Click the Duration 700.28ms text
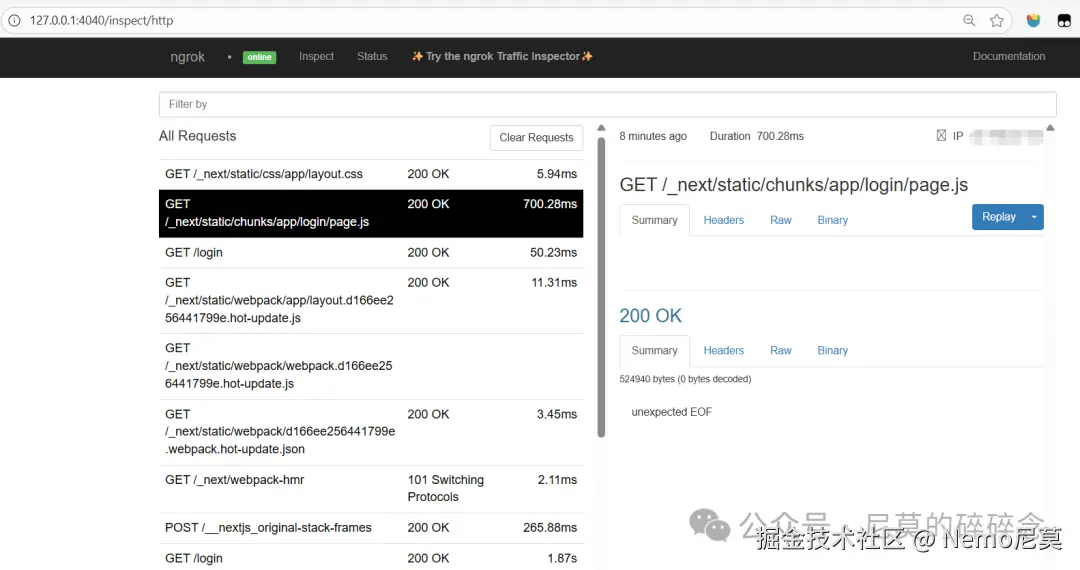The width and height of the screenshot is (1080, 570). pos(756,136)
